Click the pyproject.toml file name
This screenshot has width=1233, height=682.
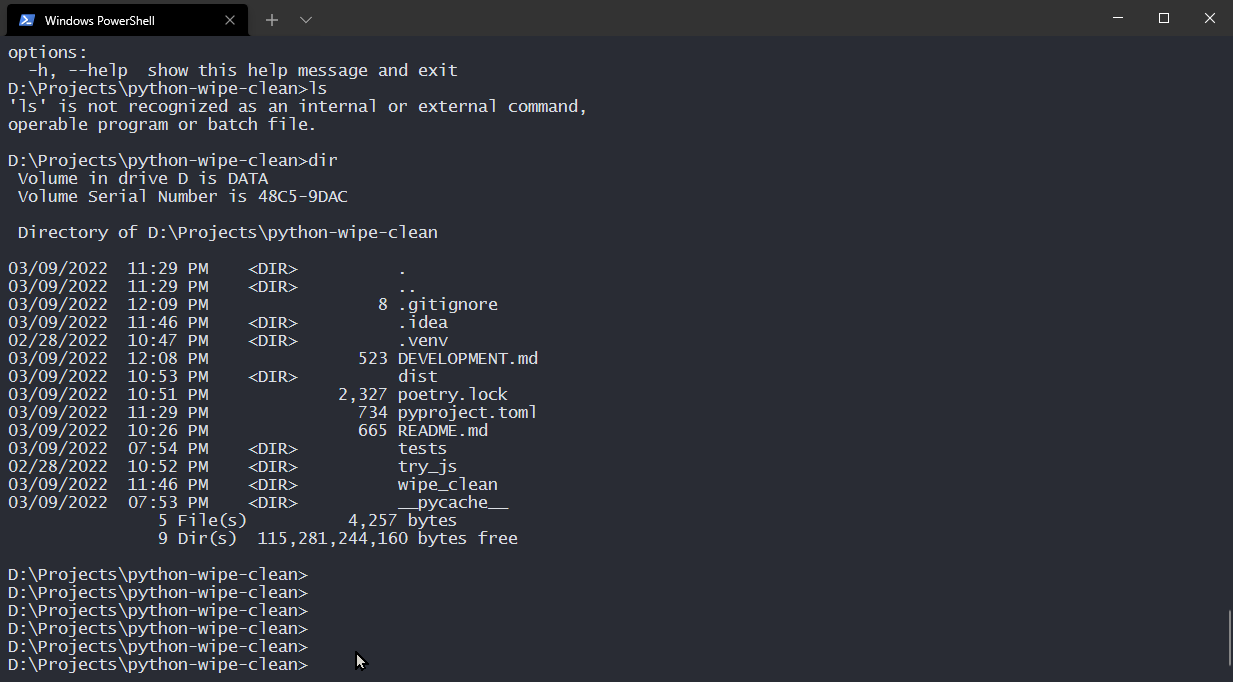pyautogui.click(x=467, y=413)
